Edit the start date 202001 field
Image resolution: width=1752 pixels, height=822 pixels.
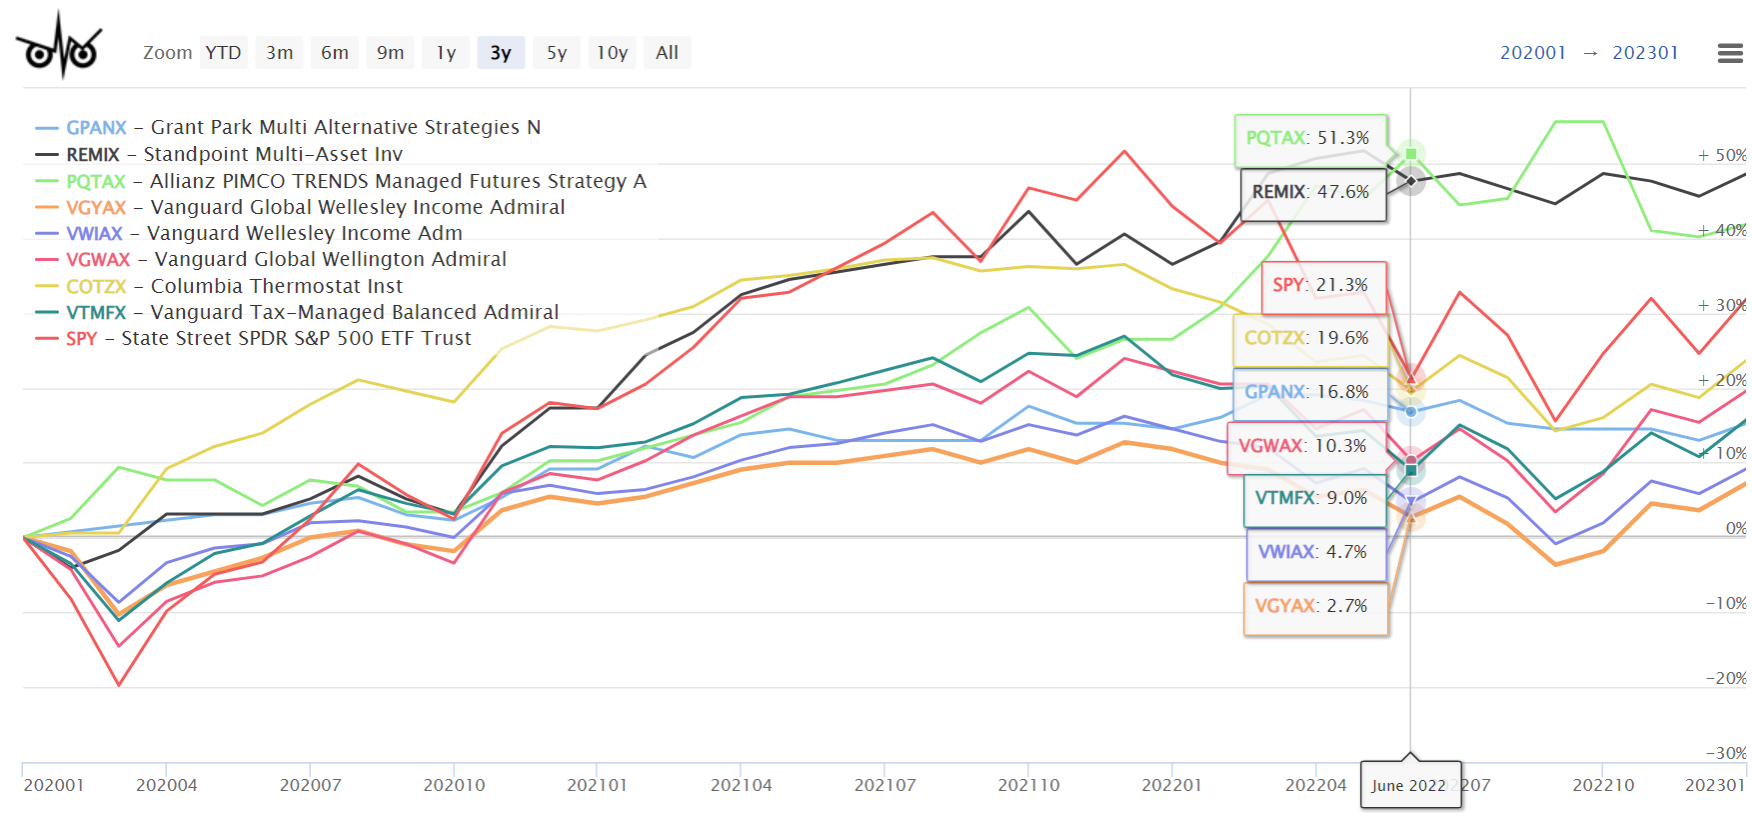coord(1533,53)
